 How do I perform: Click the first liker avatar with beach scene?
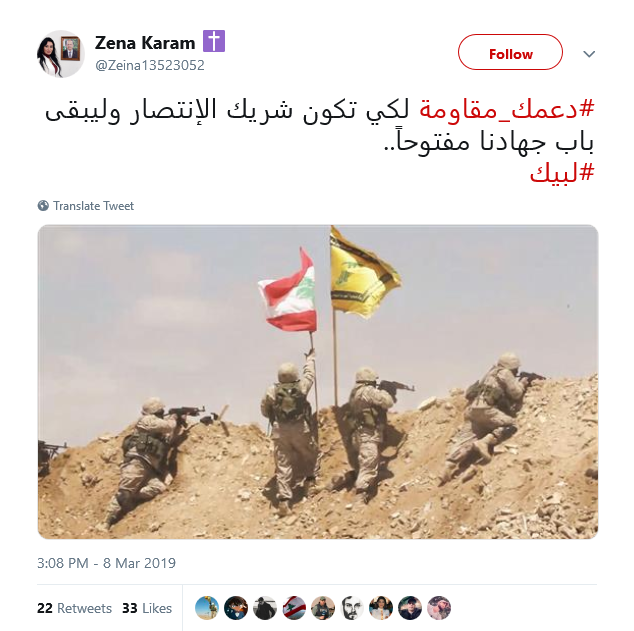(x=207, y=608)
